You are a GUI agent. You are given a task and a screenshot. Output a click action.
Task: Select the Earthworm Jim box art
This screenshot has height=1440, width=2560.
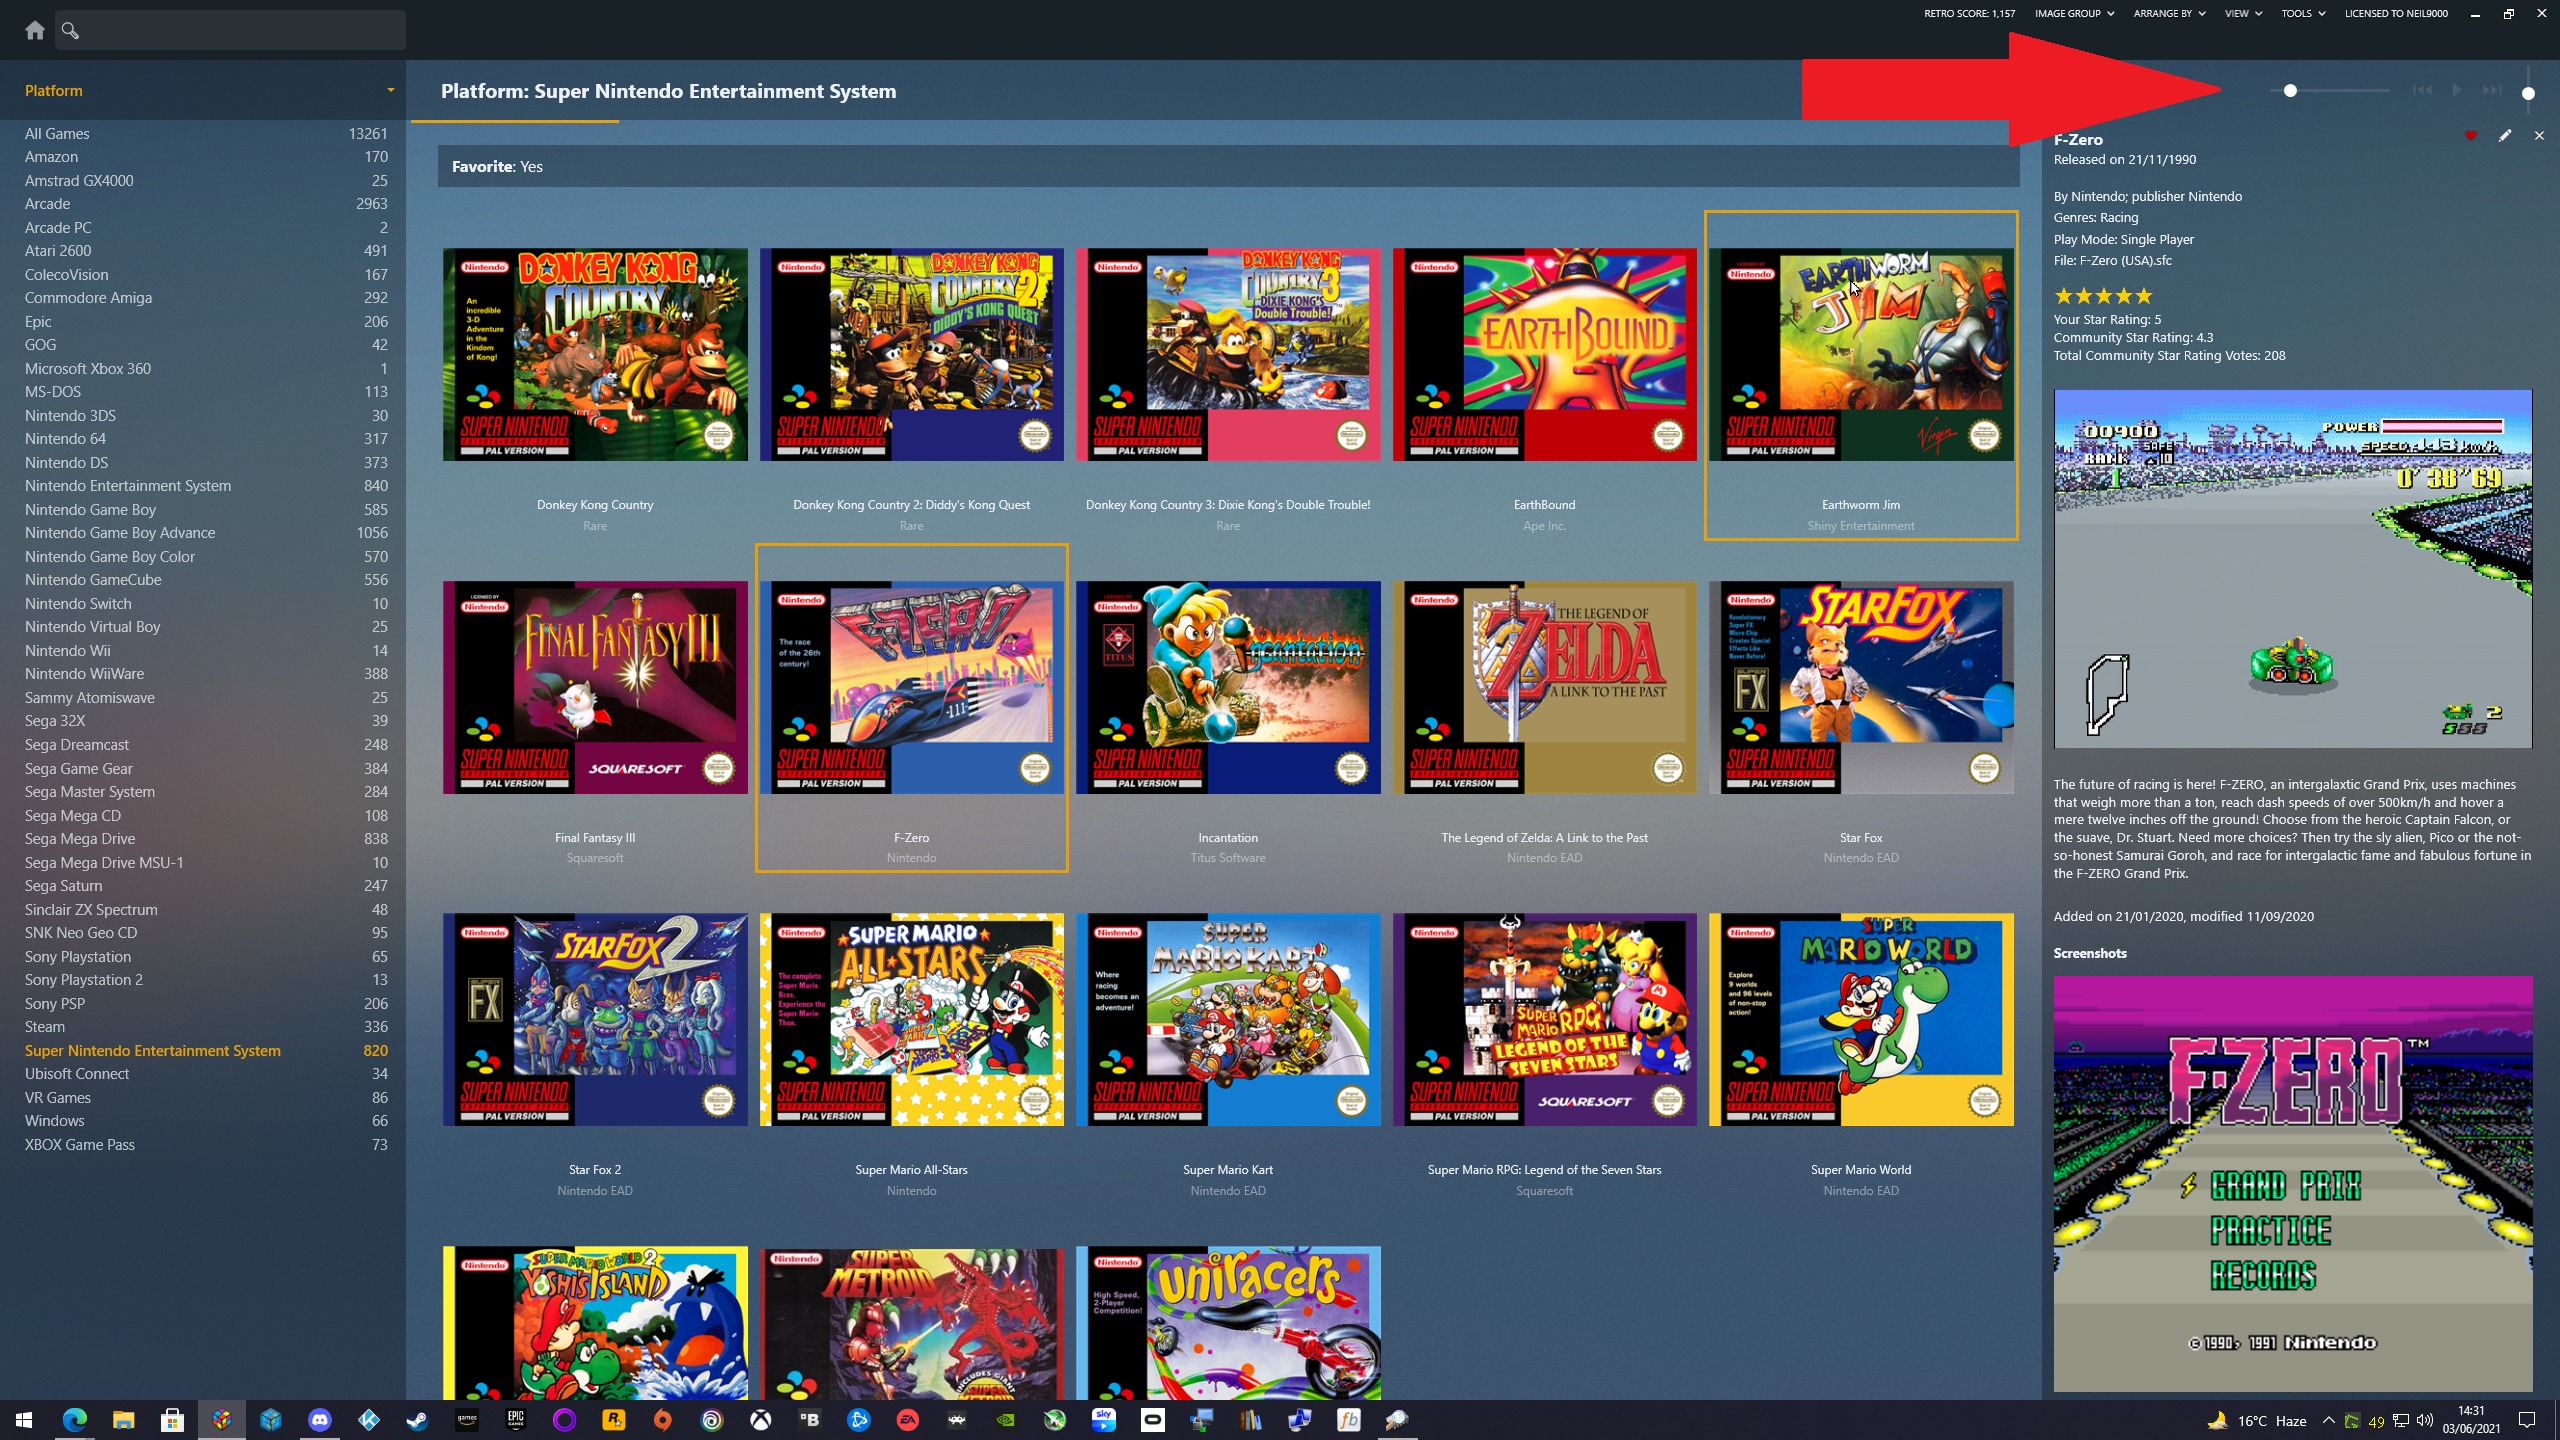pyautogui.click(x=1861, y=355)
